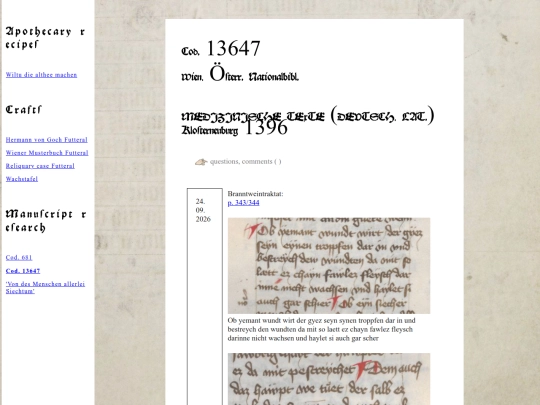Click 'Manuscript research' section heading

pos(45,221)
